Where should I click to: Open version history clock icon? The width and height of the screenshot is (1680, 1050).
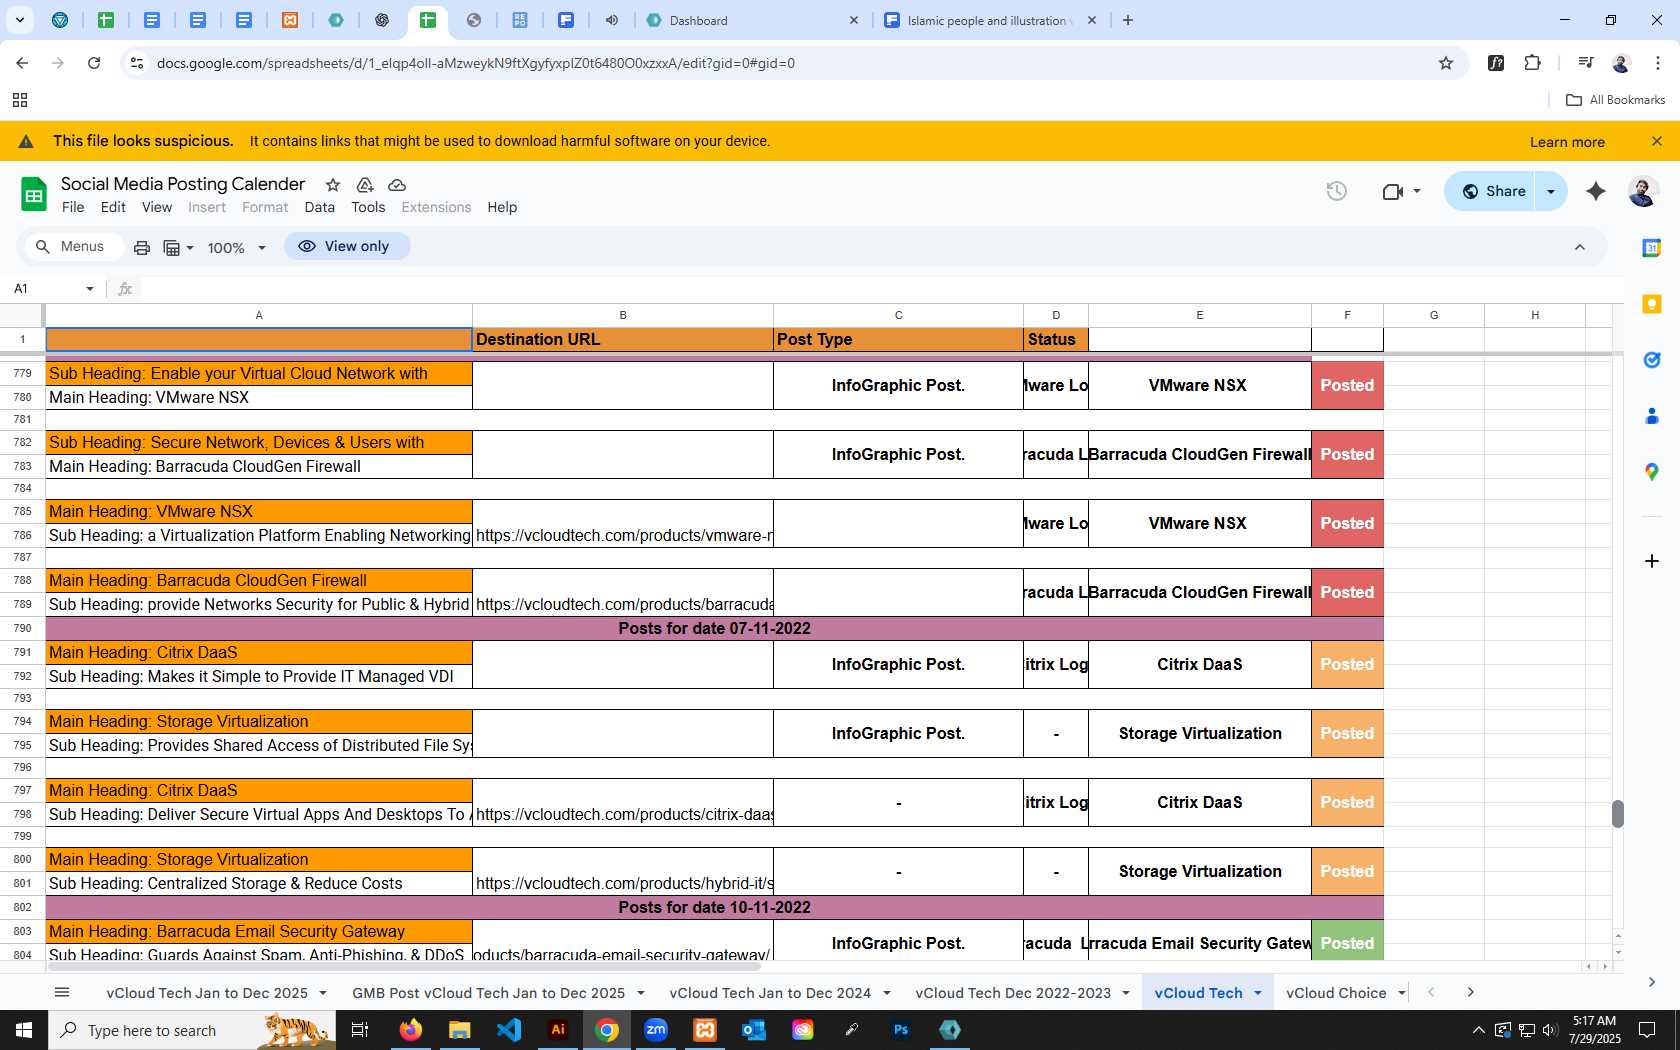pyautogui.click(x=1336, y=191)
